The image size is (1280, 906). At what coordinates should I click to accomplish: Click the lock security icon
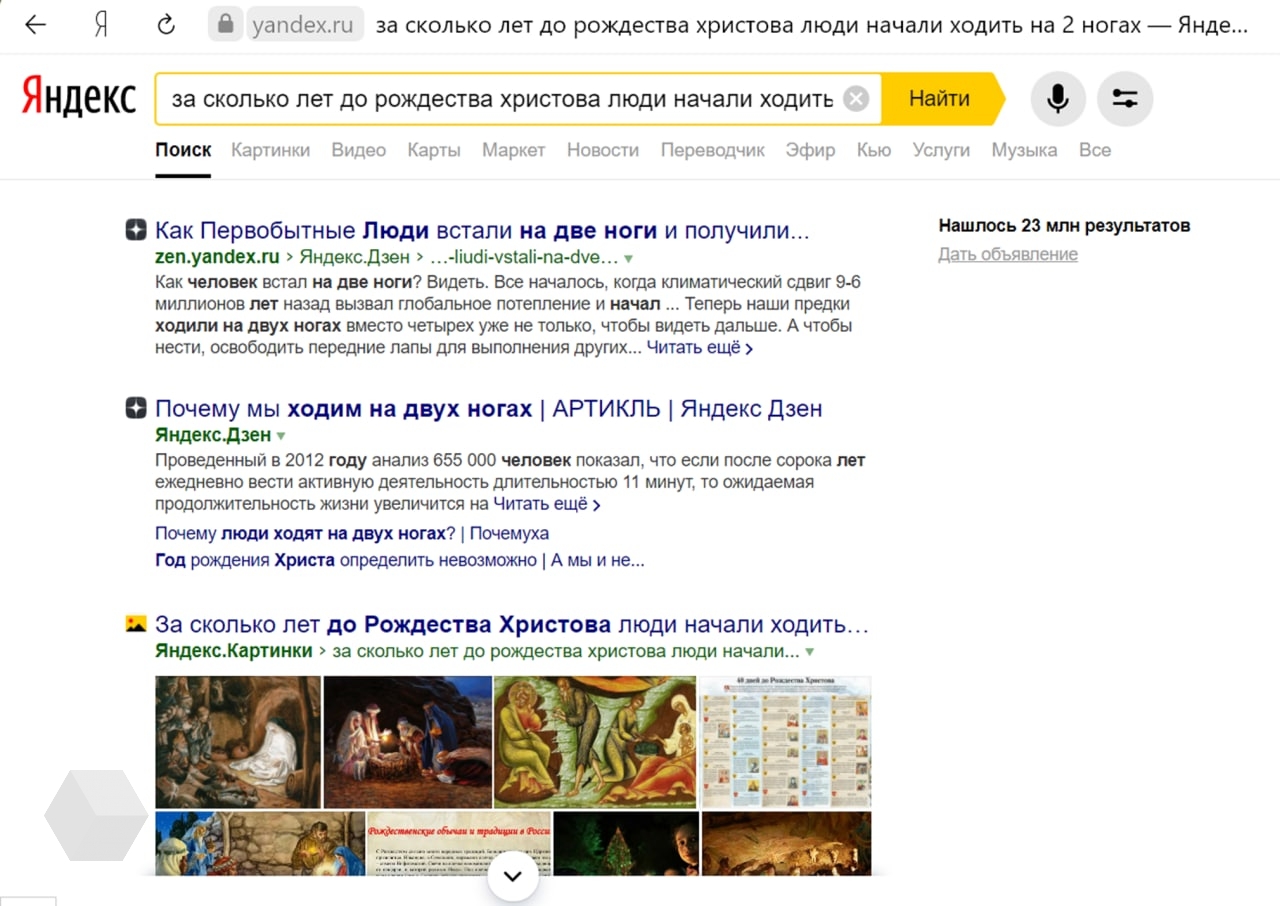(x=224, y=25)
